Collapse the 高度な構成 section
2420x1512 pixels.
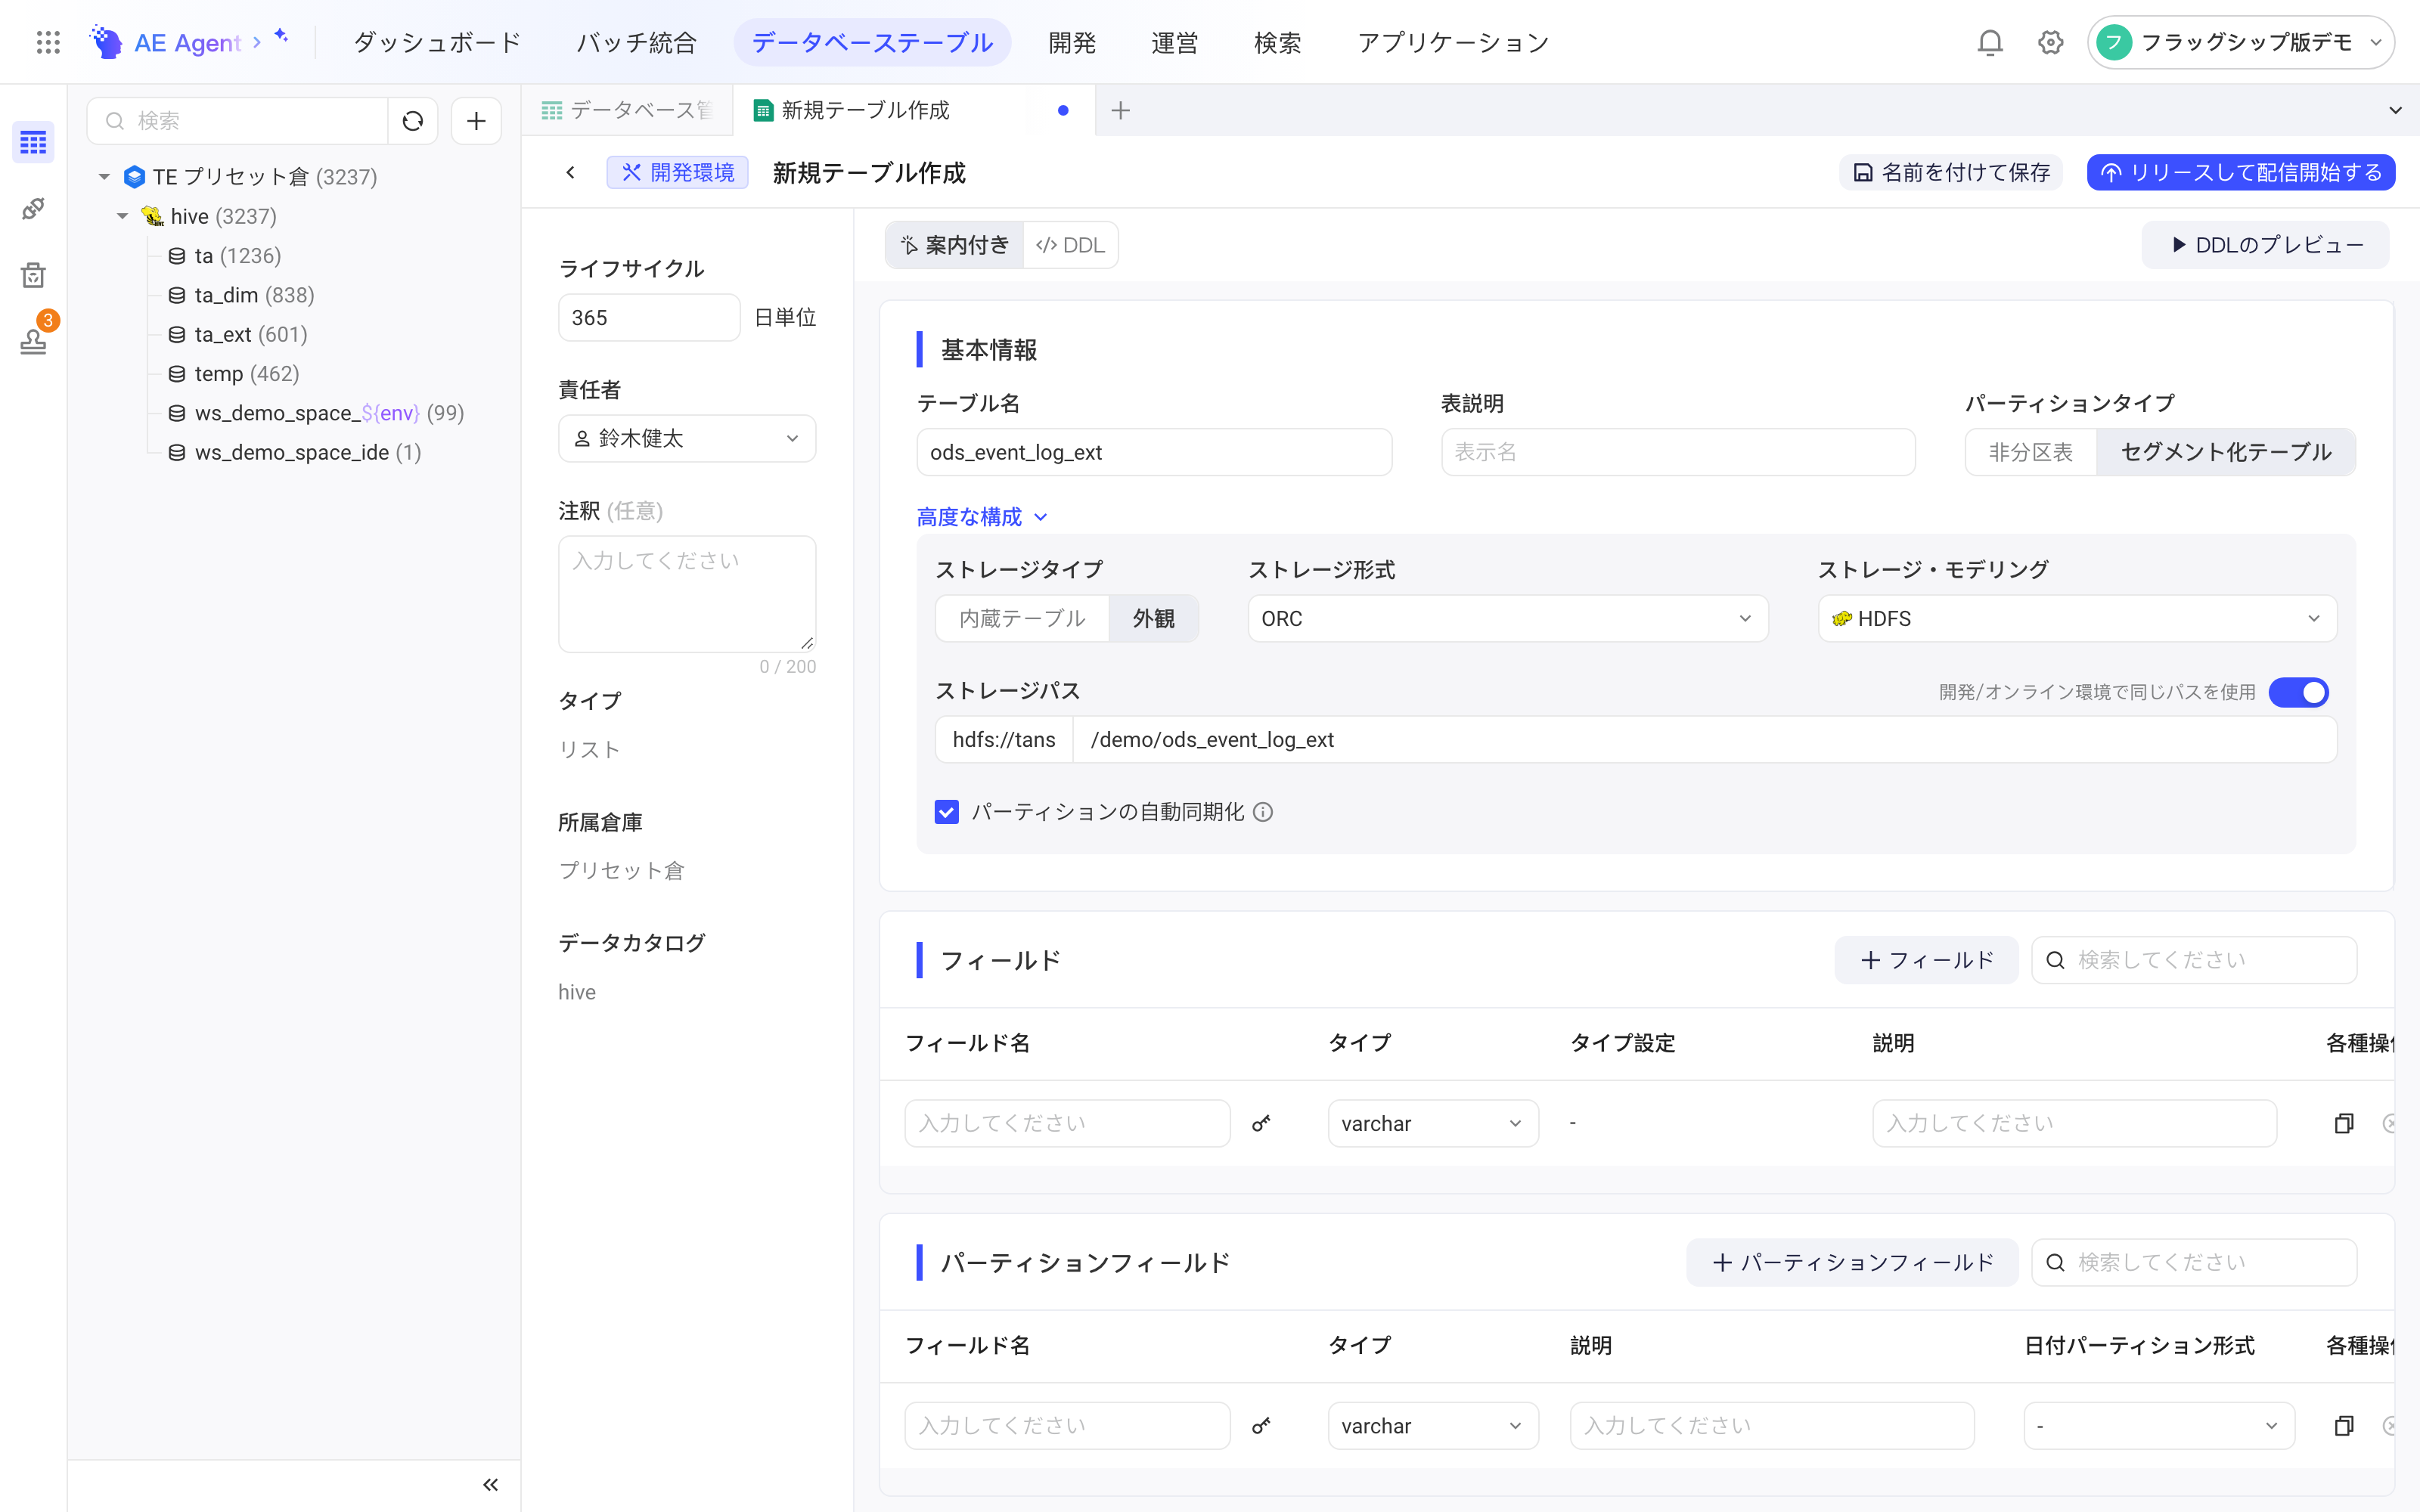tap(981, 517)
